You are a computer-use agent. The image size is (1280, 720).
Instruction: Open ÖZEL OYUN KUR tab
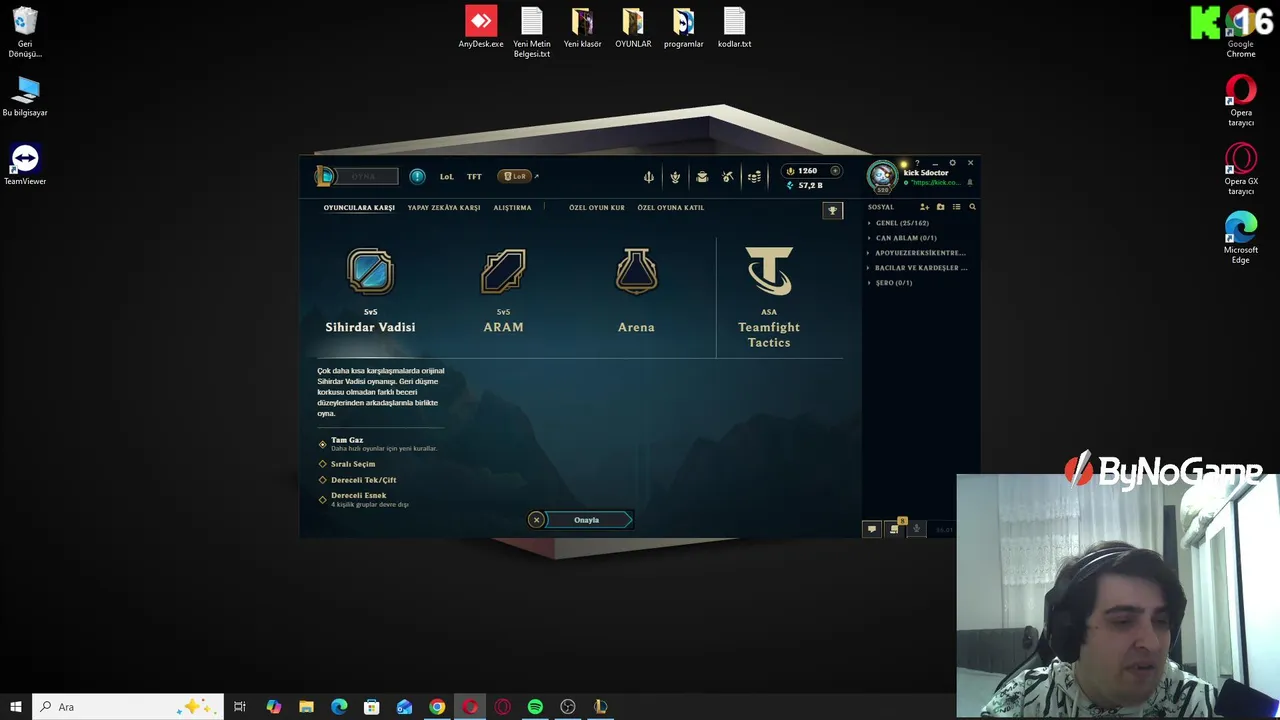[x=597, y=208]
